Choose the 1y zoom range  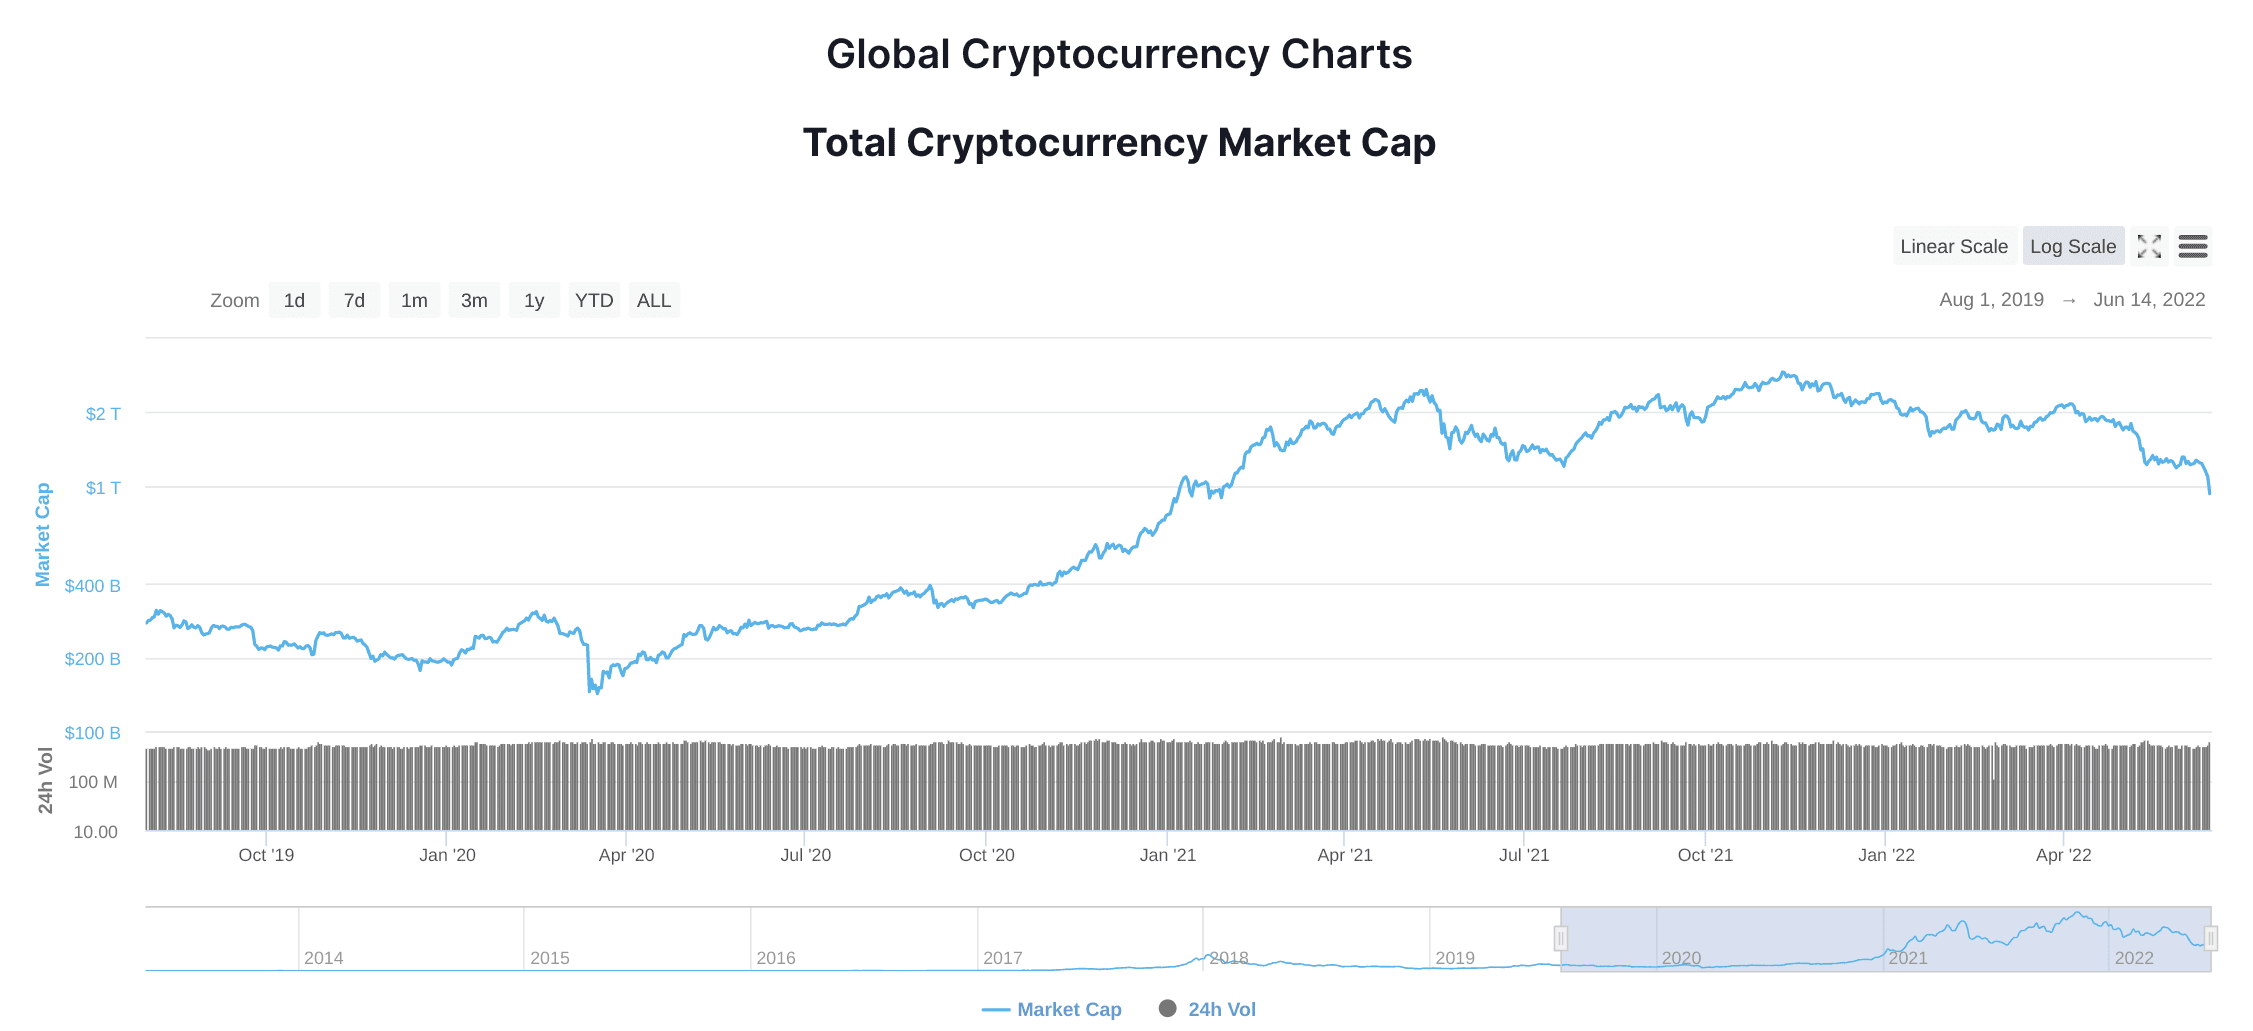tap(534, 300)
